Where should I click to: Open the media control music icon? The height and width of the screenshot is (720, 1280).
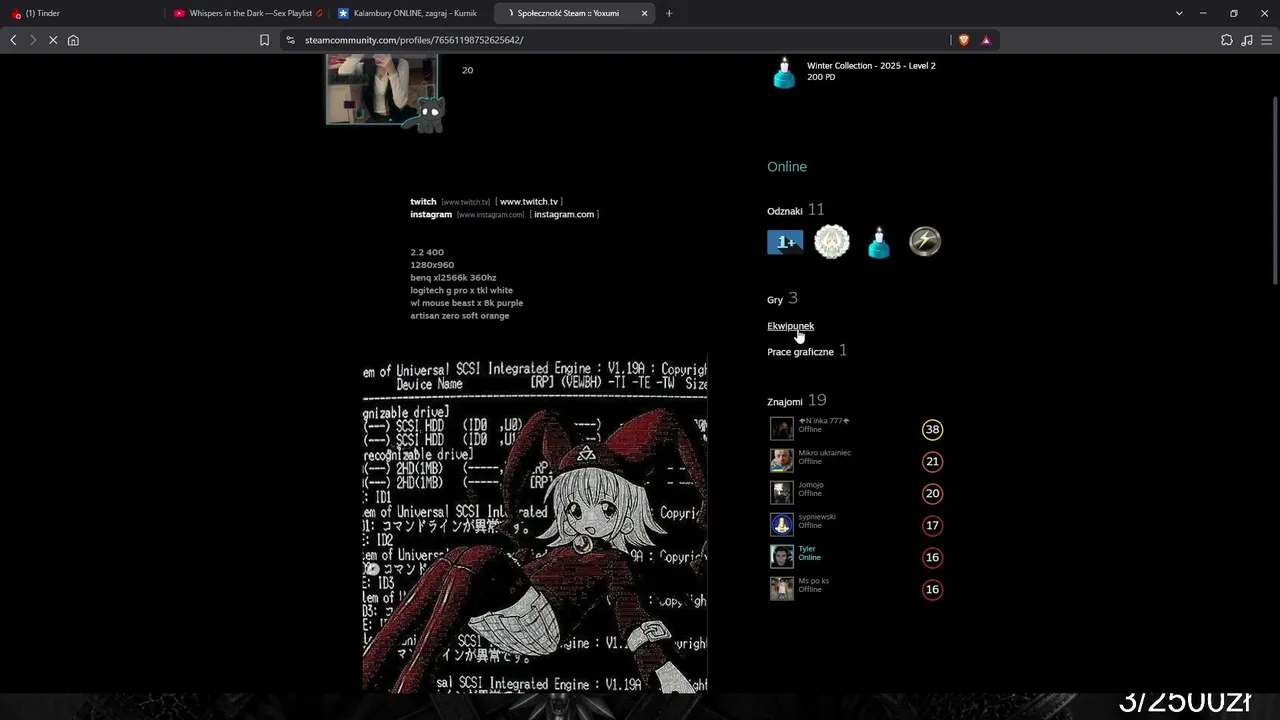pos(1247,40)
